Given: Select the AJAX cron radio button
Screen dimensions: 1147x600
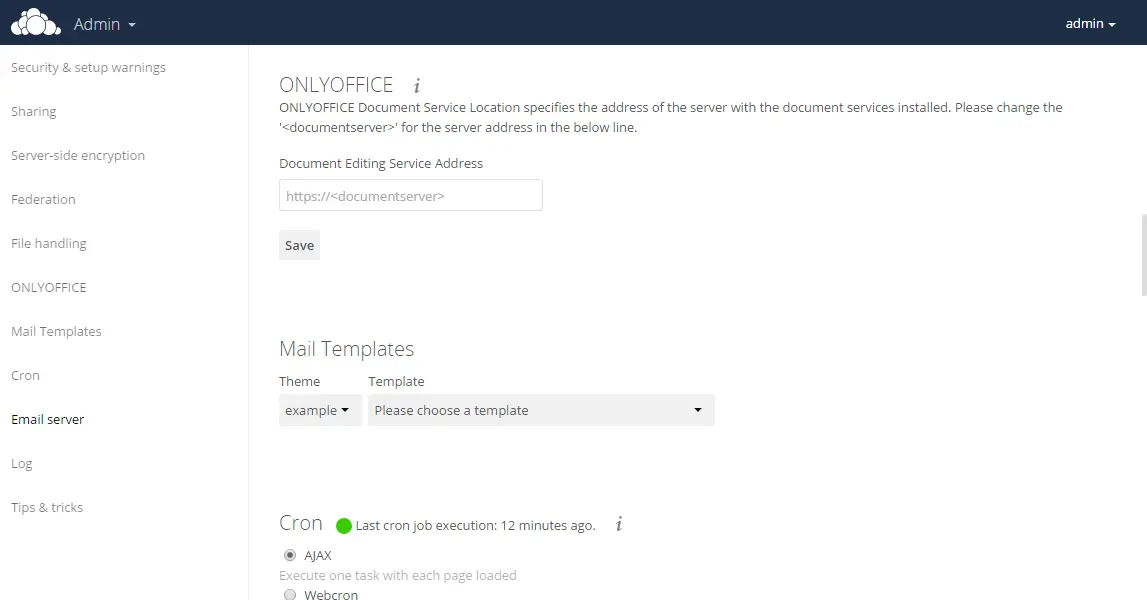Looking at the screenshot, I should pos(290,555).
